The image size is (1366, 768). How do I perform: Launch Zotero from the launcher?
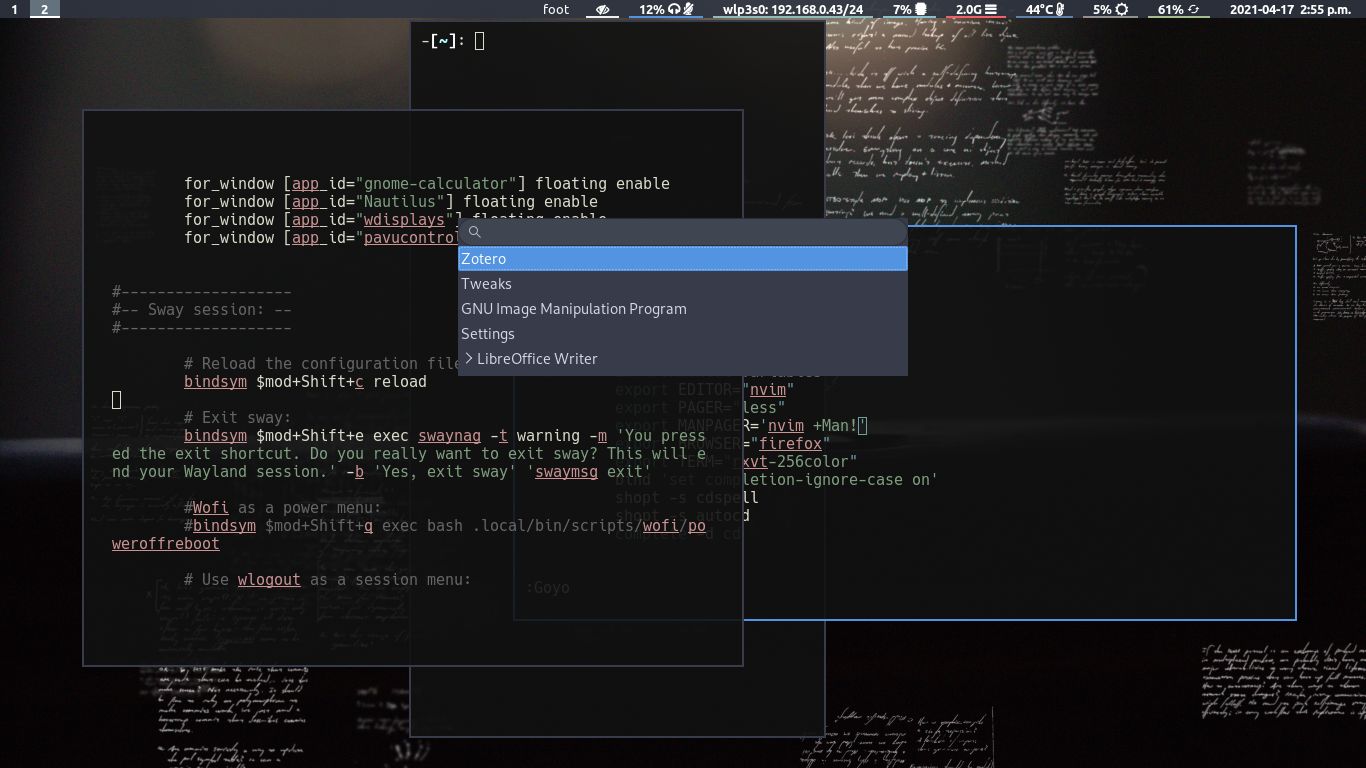pyautogui.click(x=483, y=258)
